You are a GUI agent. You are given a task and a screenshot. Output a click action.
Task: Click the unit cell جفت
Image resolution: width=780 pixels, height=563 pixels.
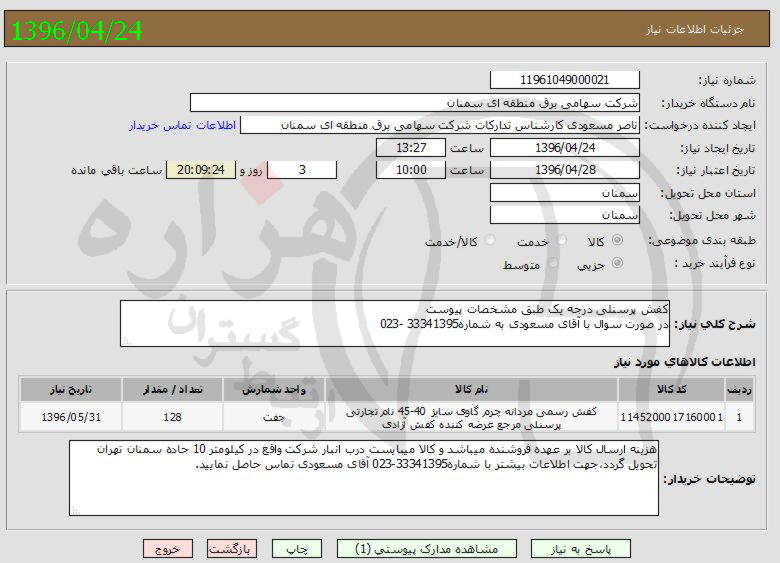[x=274, y=417]
